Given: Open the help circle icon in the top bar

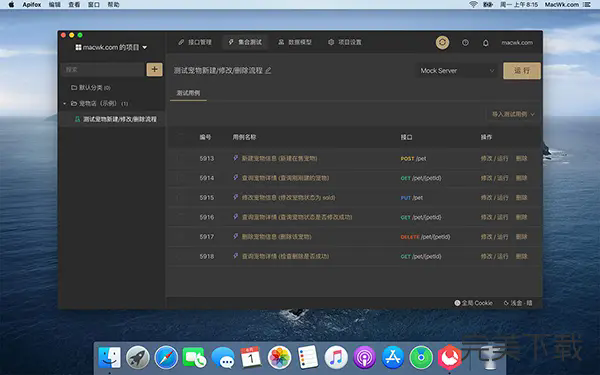Looking at the screenshot, I should coord(465,42).
